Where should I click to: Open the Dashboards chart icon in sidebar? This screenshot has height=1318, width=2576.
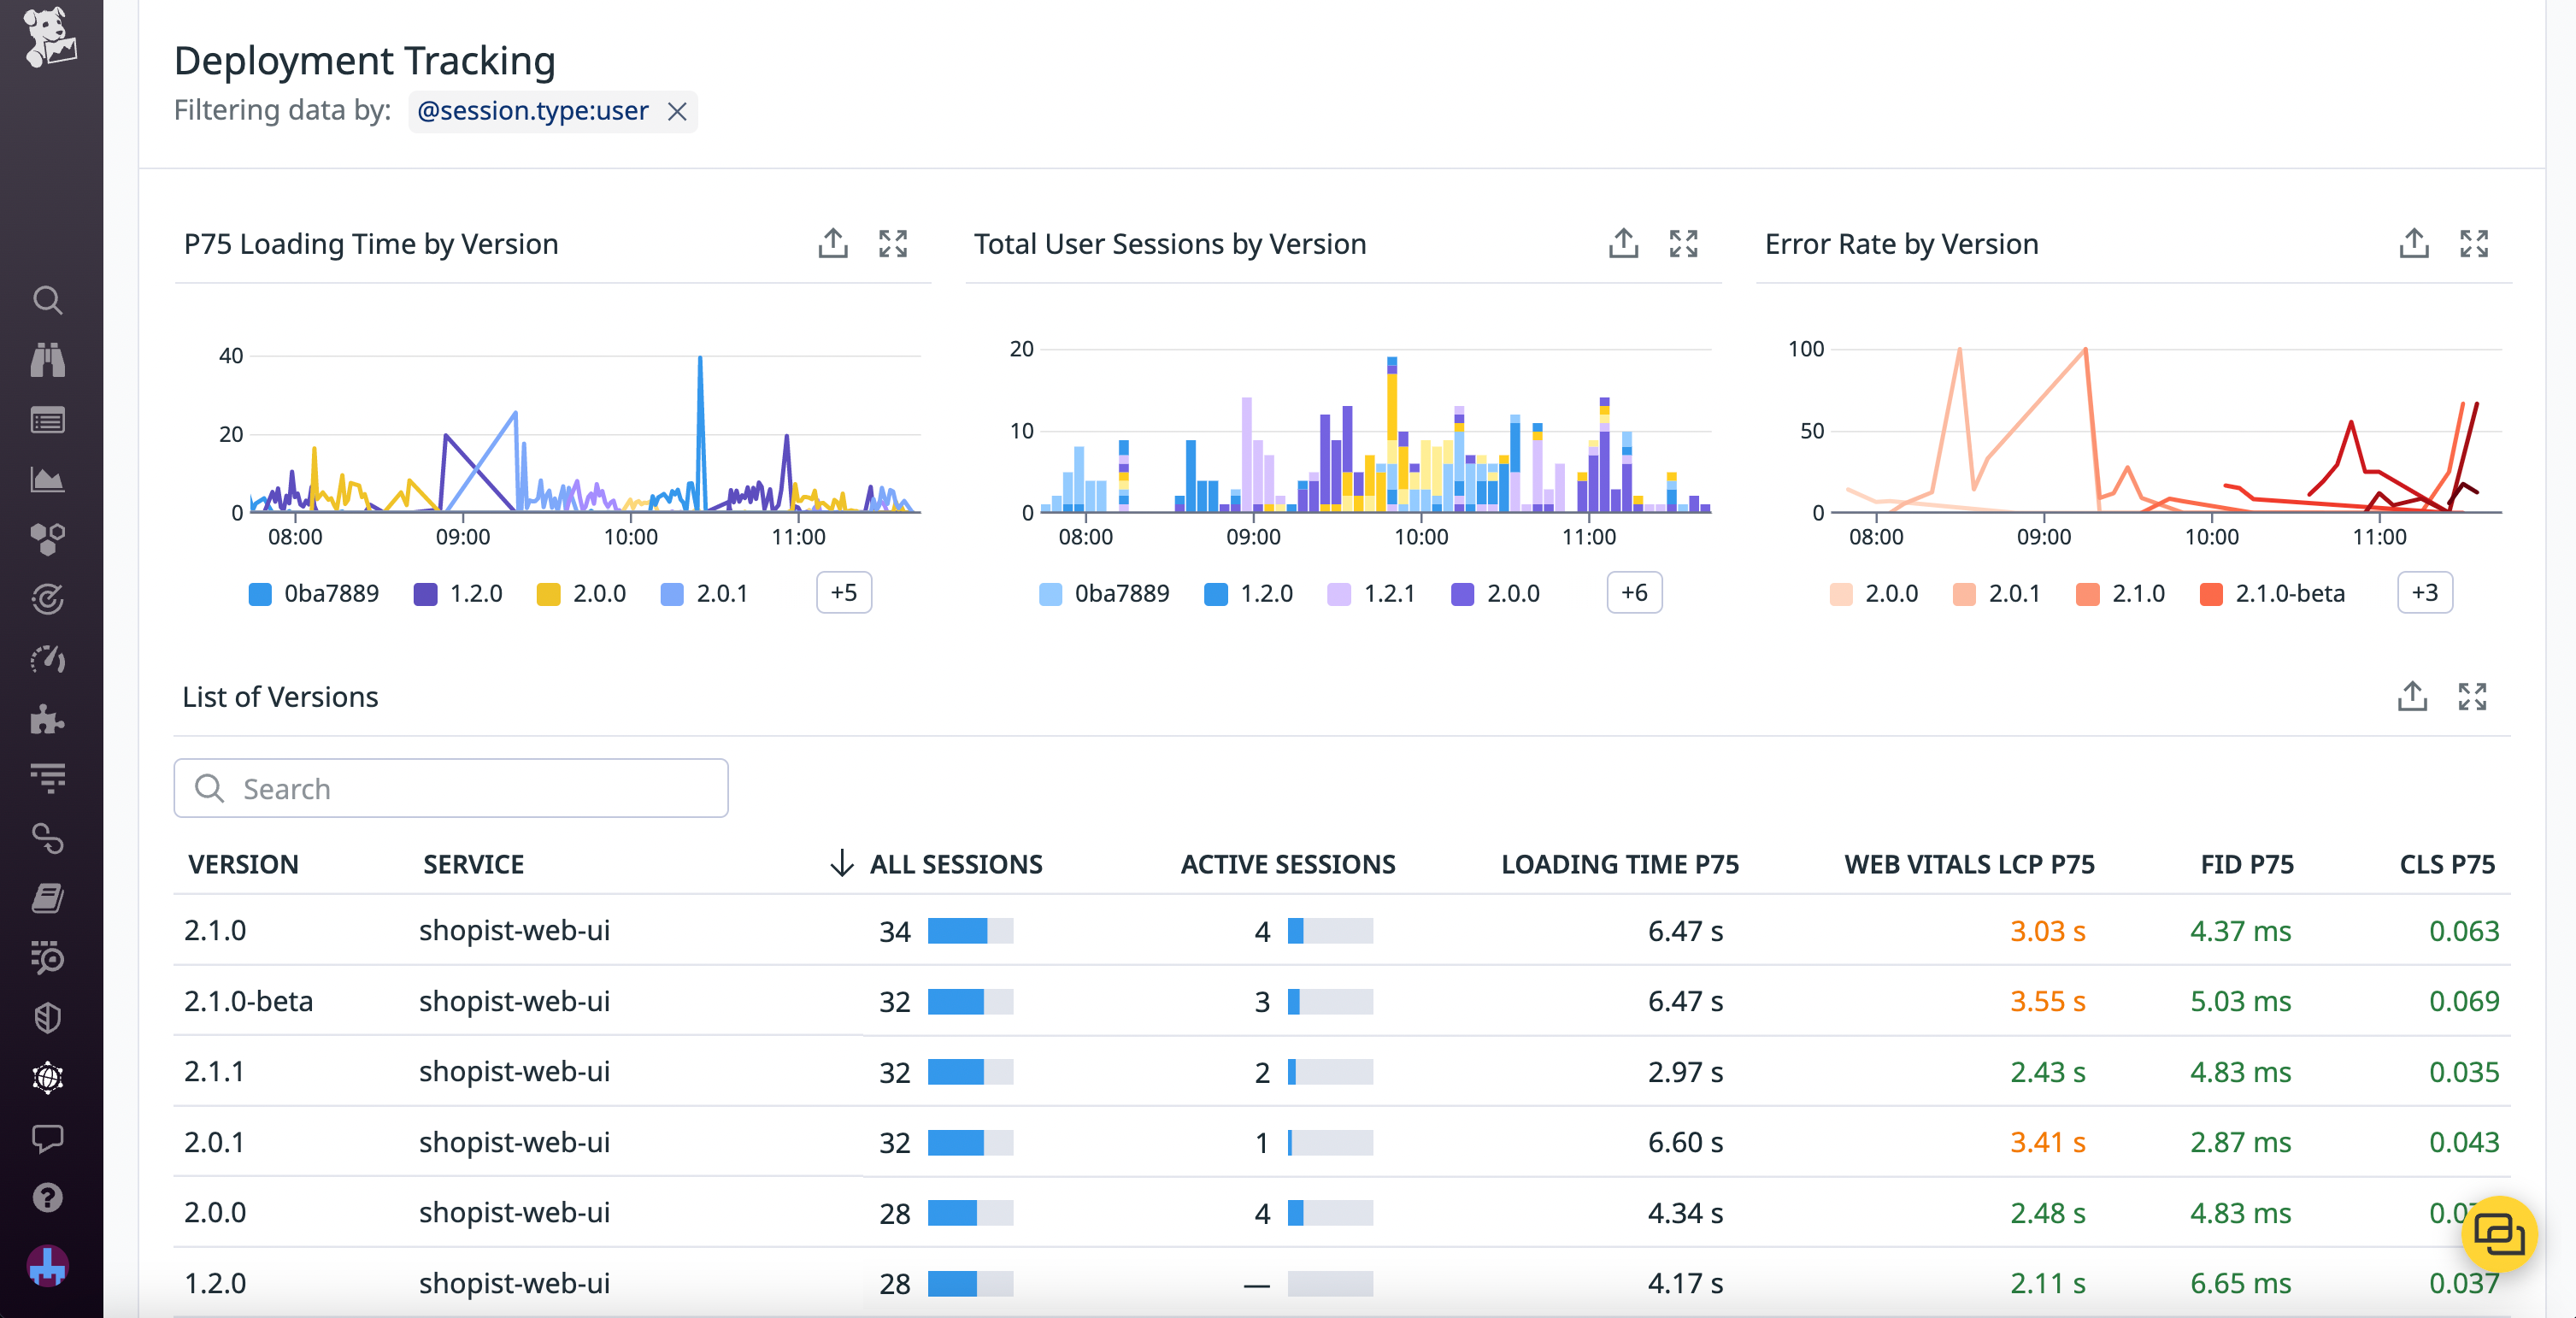click(47, 480)
